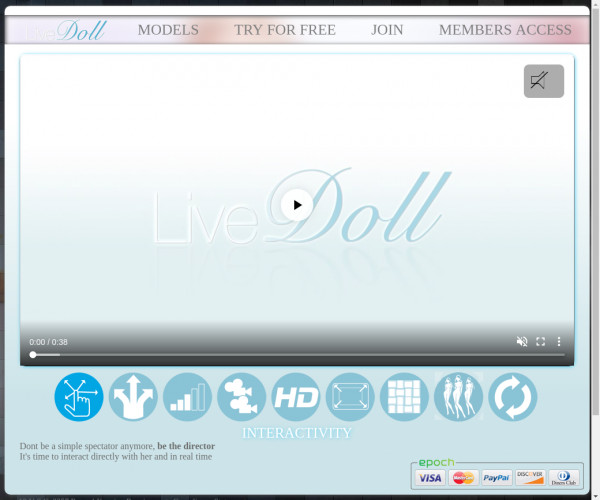
Task: Click the circular refresh arrows icon
Action: tap(513, 397)
